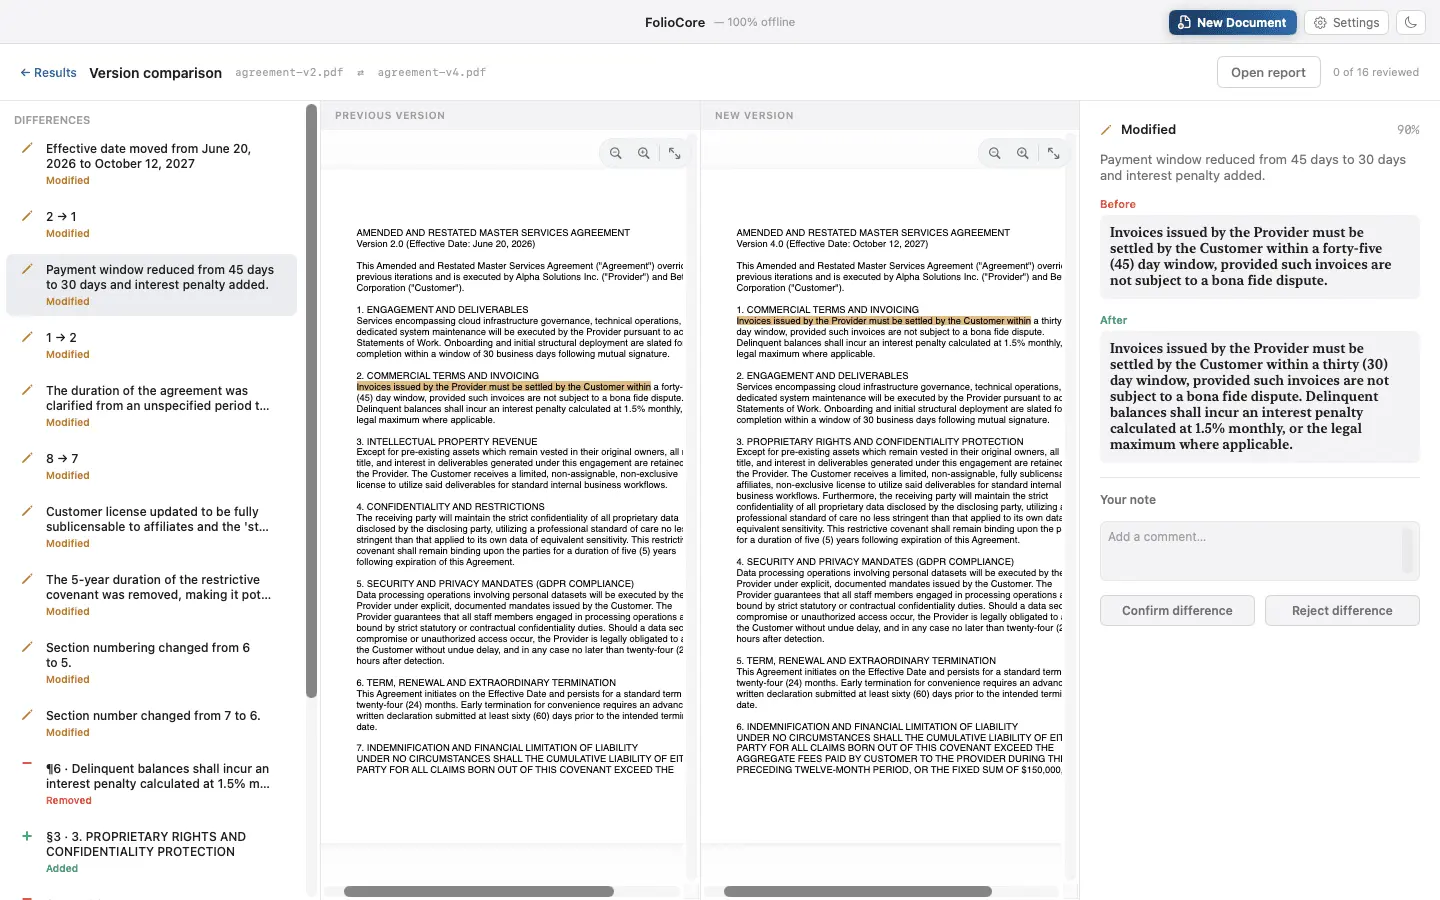Select '5-year duration of the restrictive covenant' difference
The width and height of the screenshot is (1440, 900).
pyautogui.click(x=152, y=595)
